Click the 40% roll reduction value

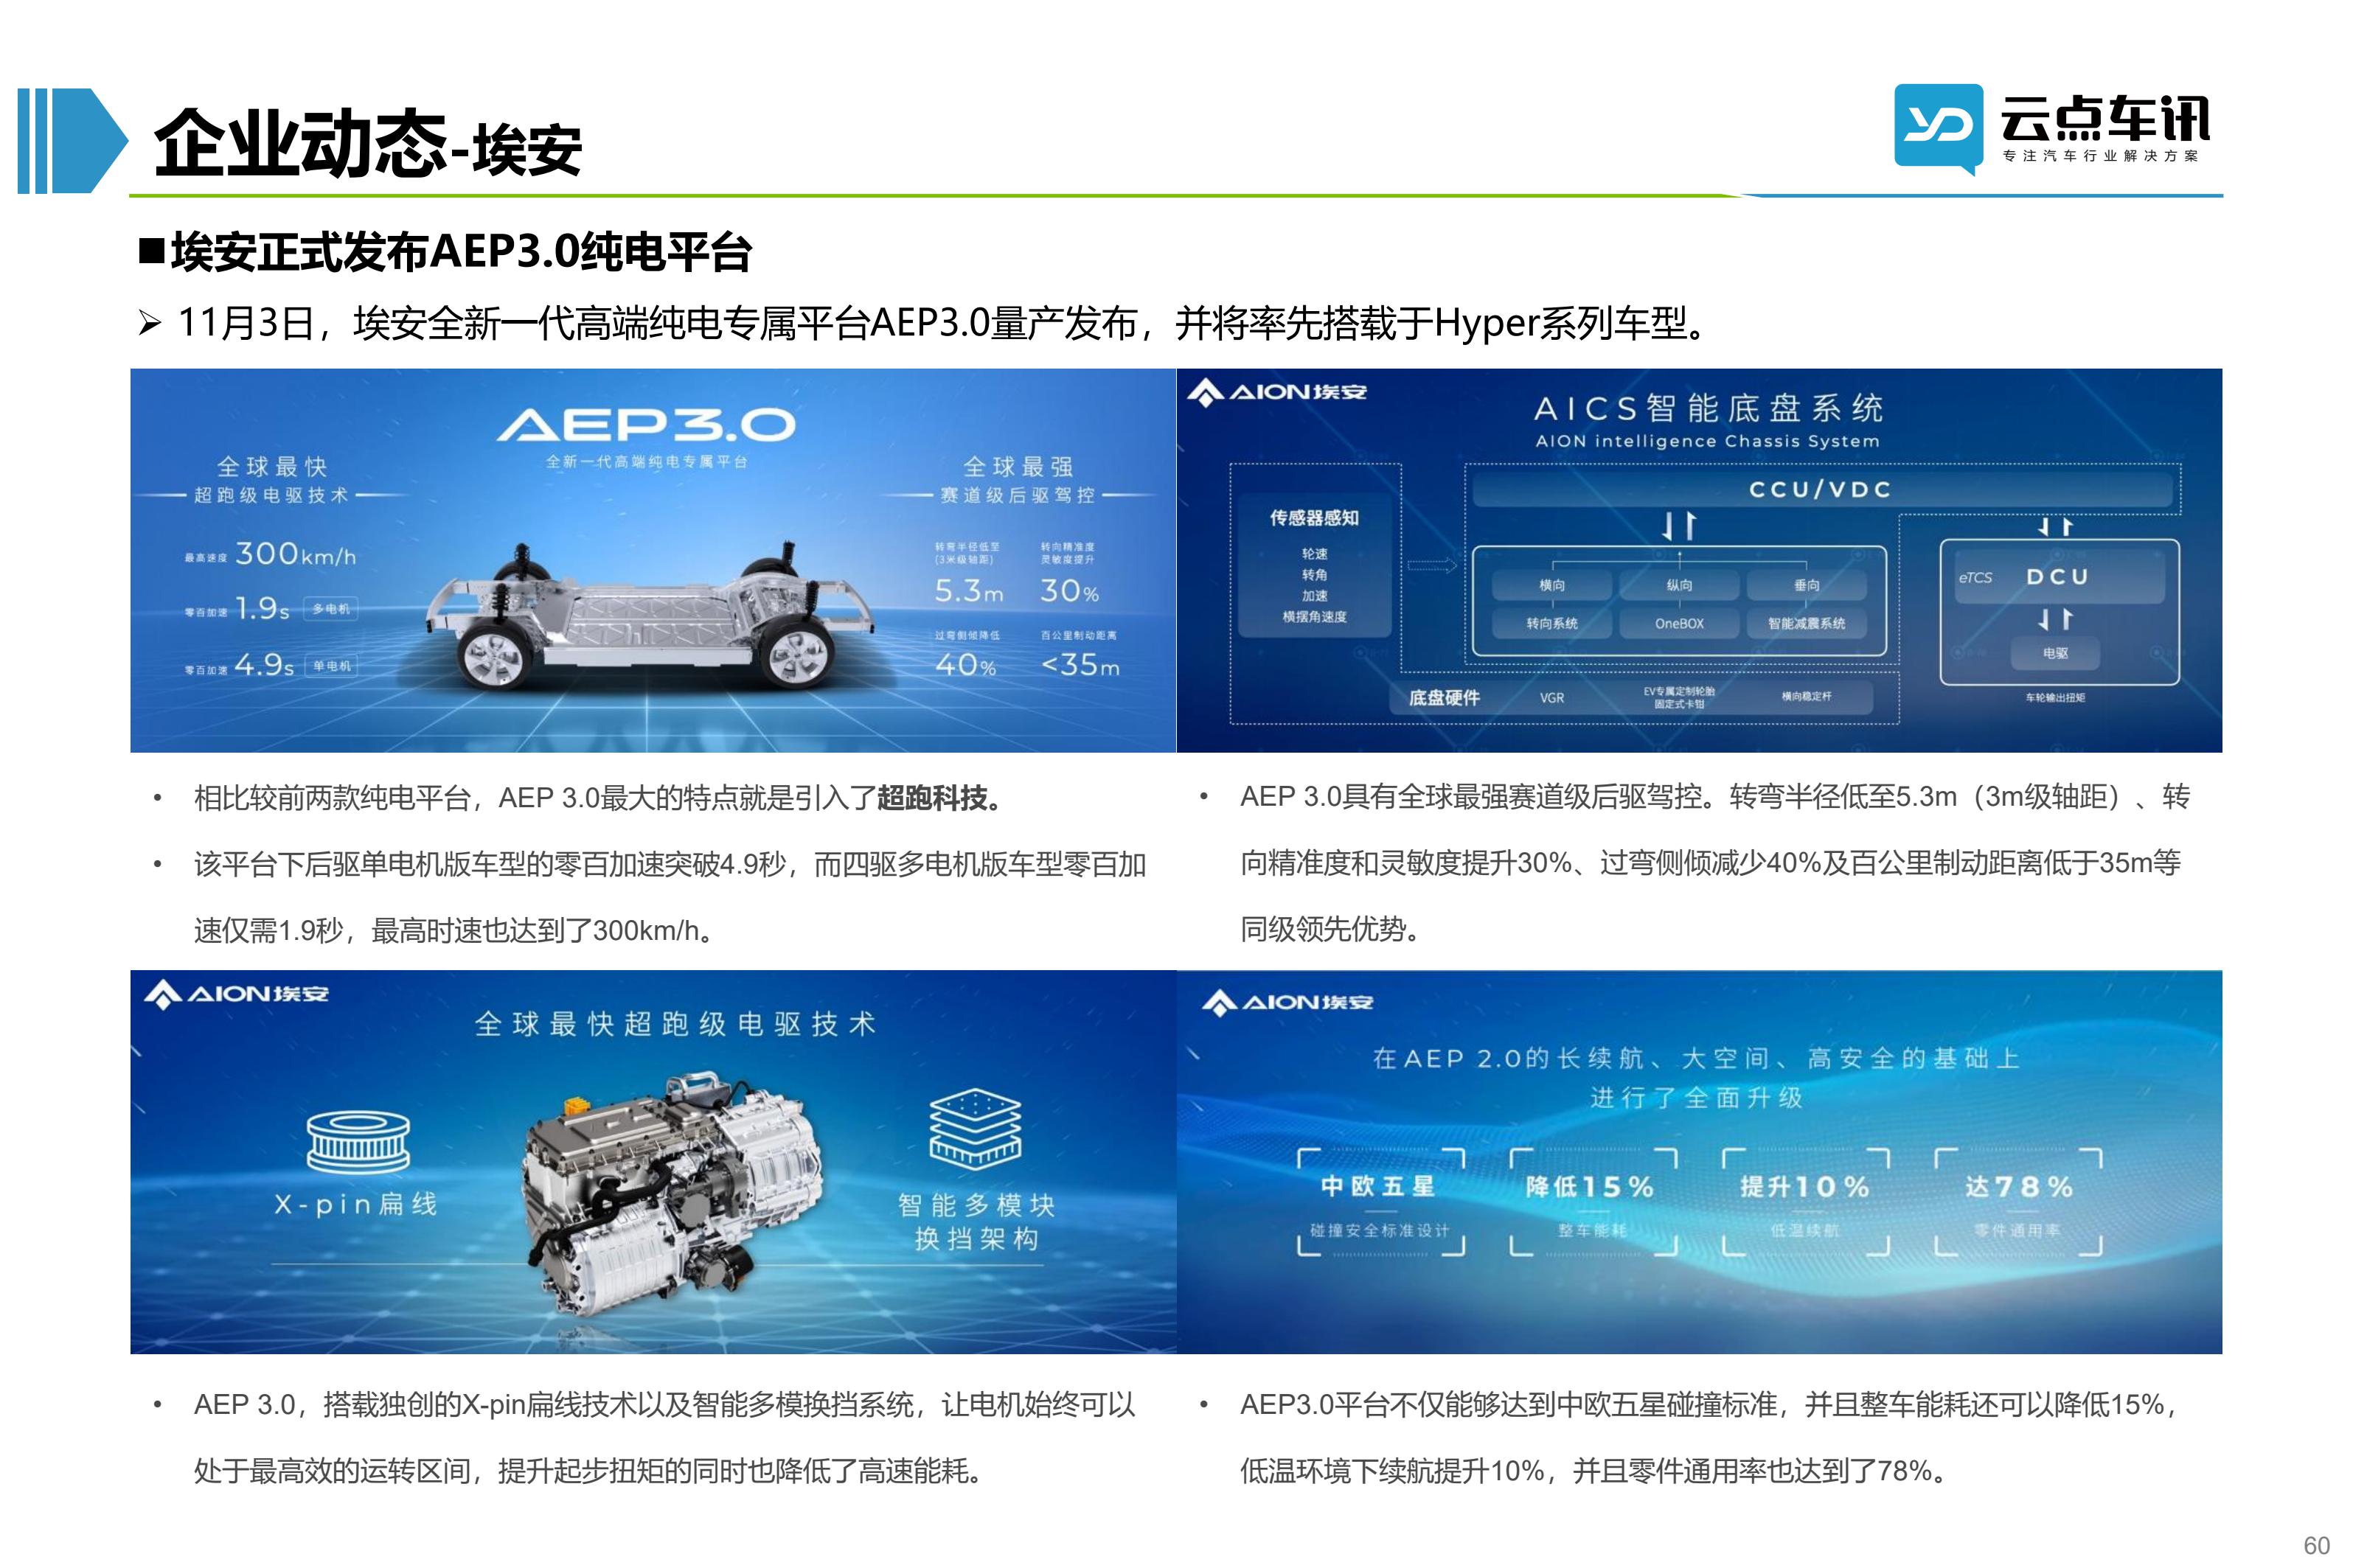[965, 665]
